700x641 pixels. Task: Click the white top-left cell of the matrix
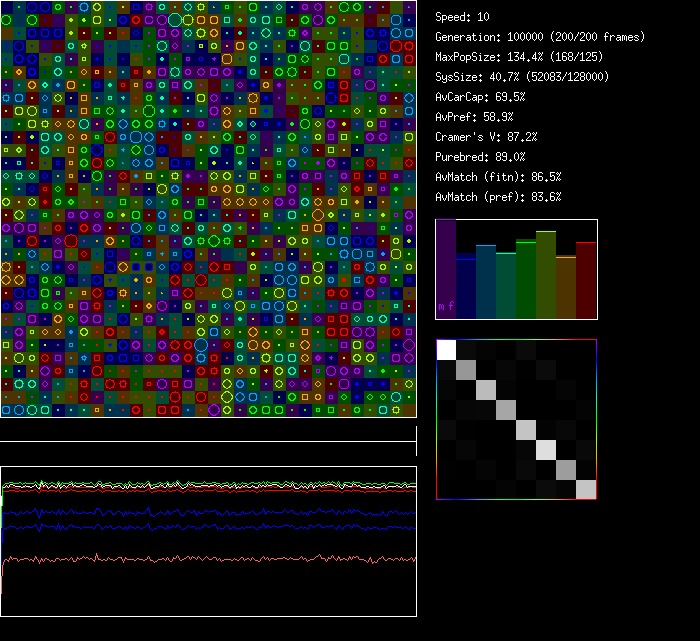[446, 350]
